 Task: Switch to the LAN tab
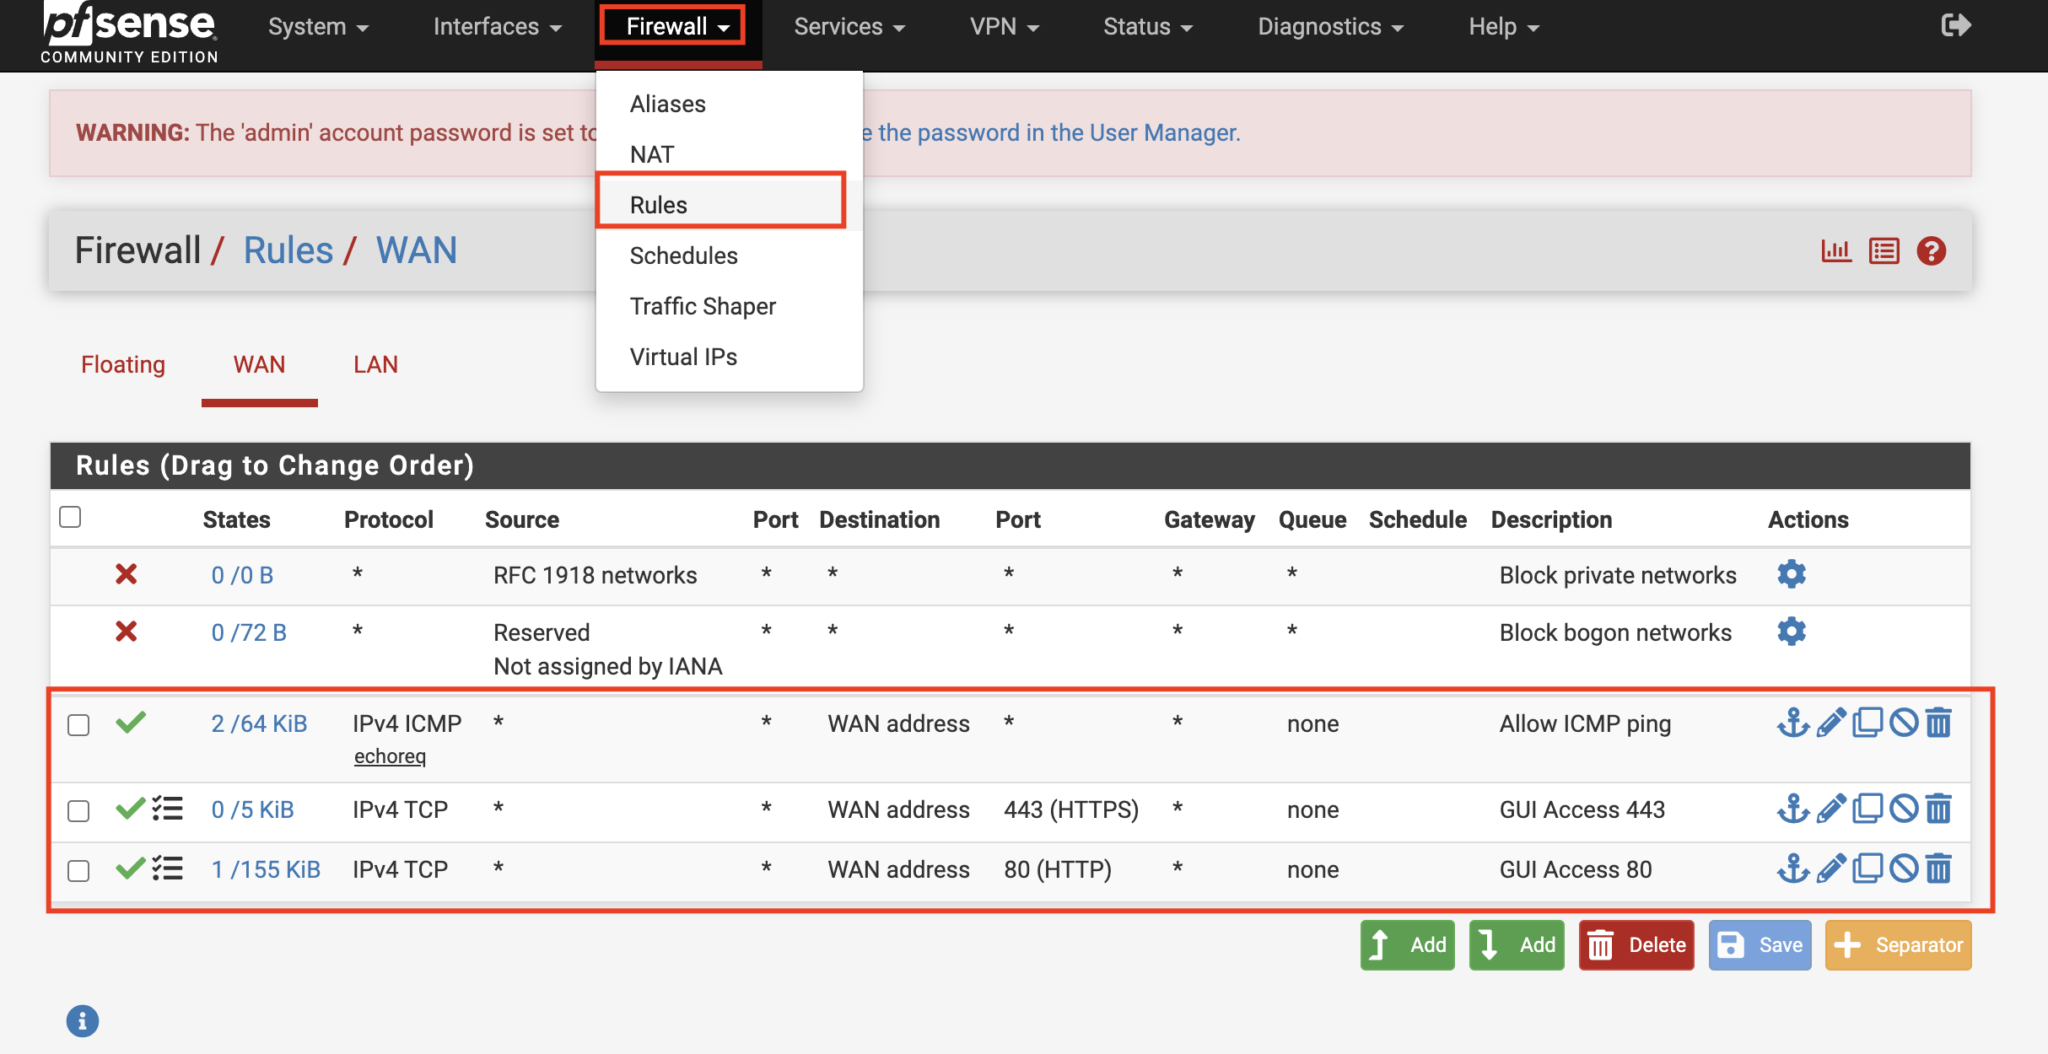point(375,364)
